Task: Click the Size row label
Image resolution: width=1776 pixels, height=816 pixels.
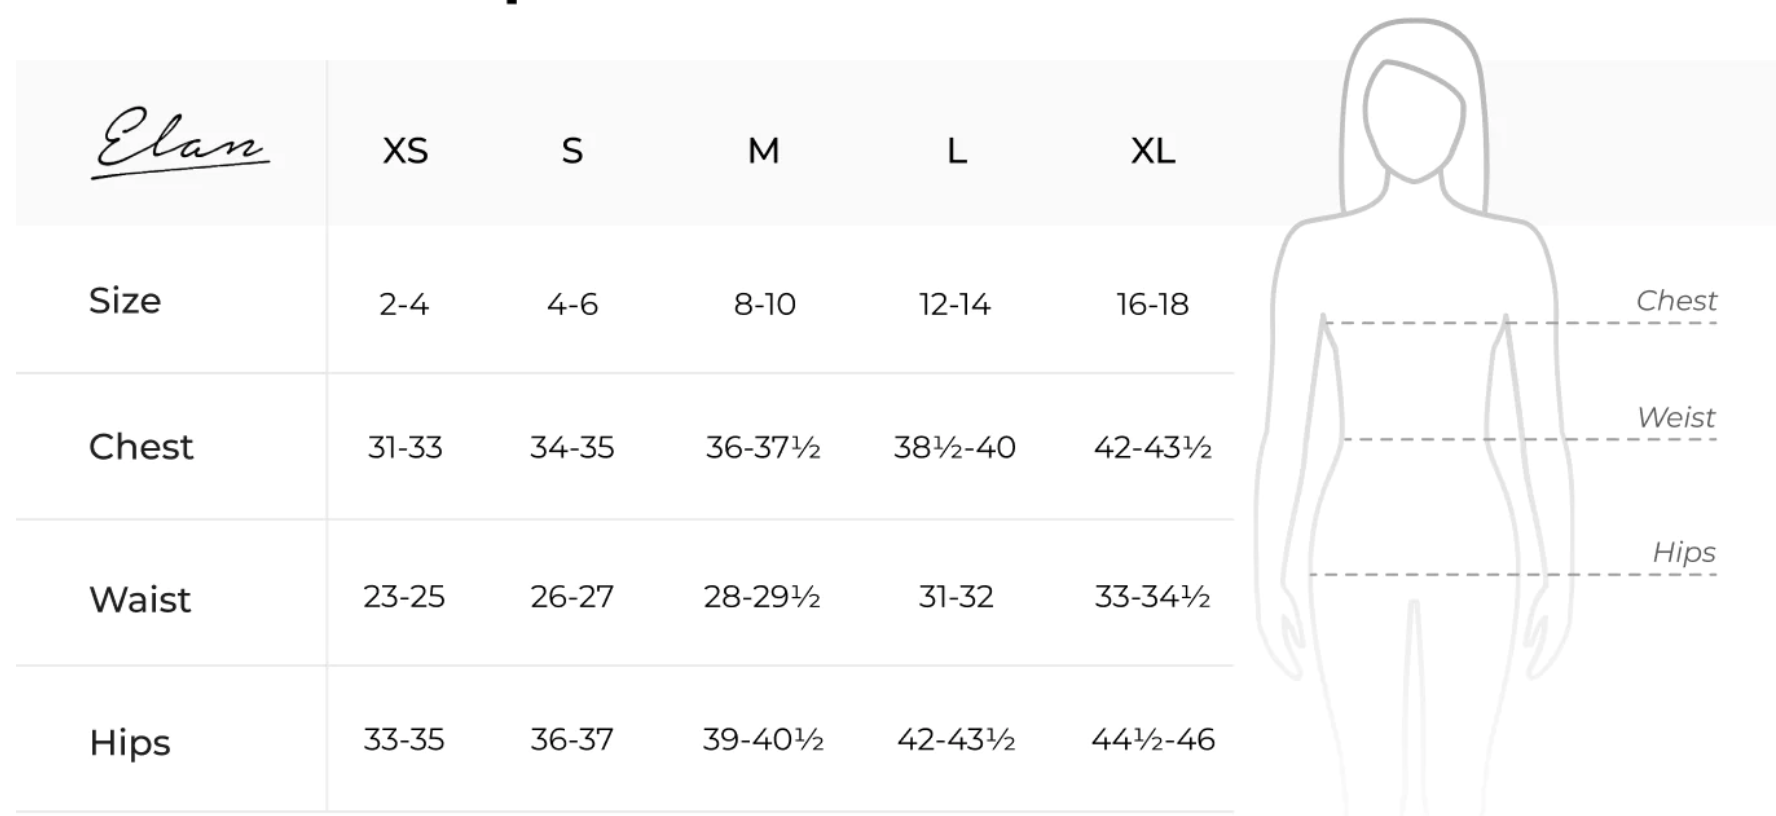Action: pyautogui.click(x=125, y=301)
